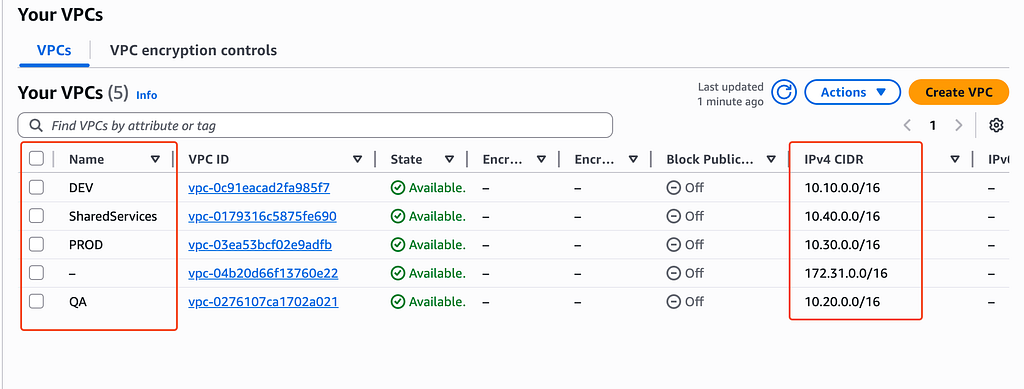Select the SharedServices VPC checkbox

[x=37, y=215]
